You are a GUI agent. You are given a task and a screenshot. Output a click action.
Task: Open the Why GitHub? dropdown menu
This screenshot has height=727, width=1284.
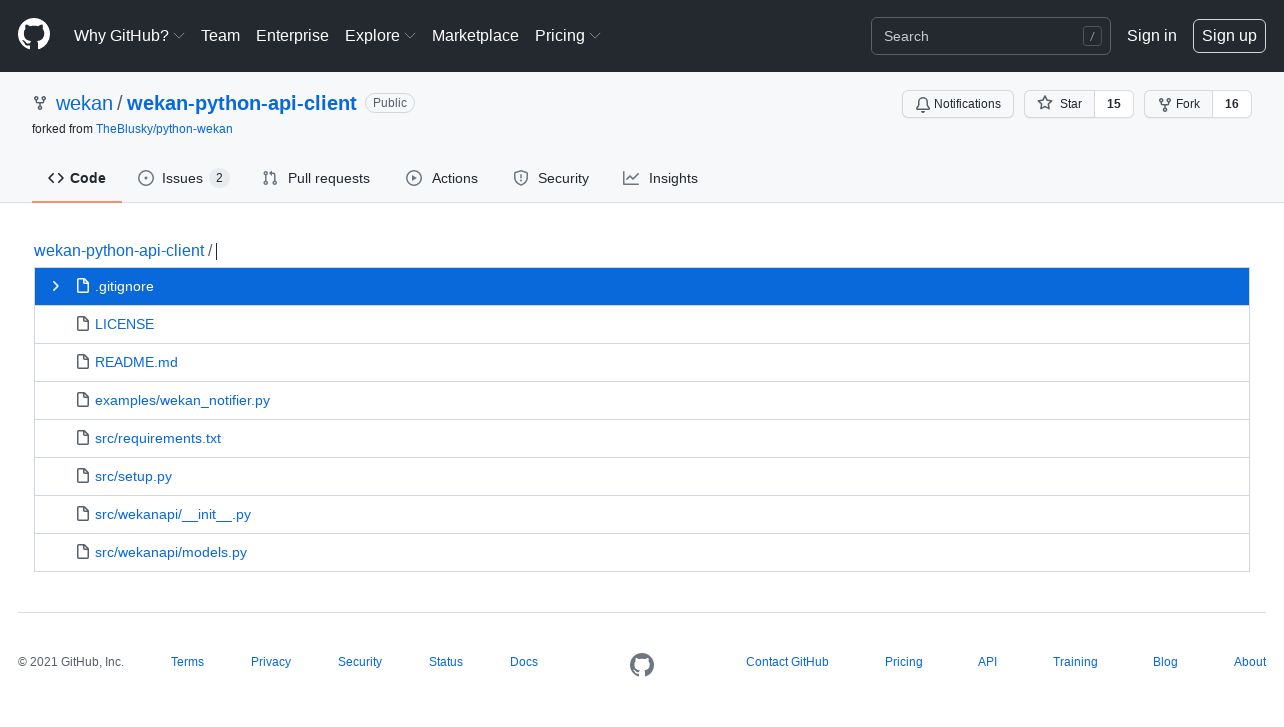[129, 36]
